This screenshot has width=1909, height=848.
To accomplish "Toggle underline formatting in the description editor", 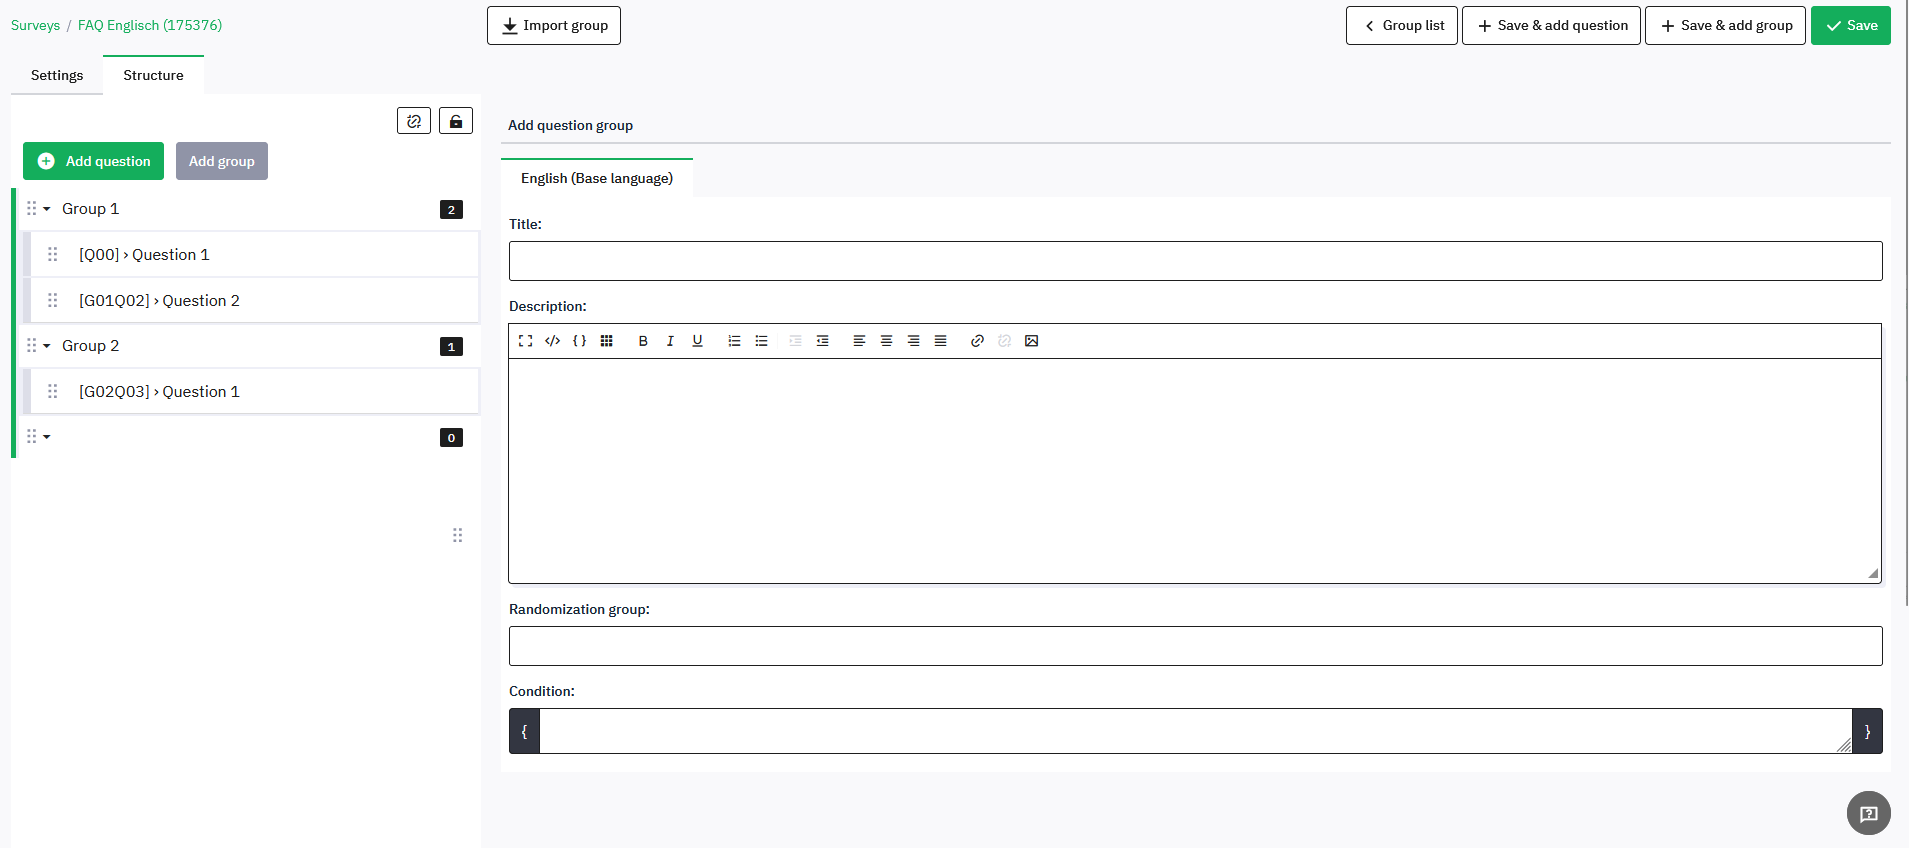I will tap(697, 341).
